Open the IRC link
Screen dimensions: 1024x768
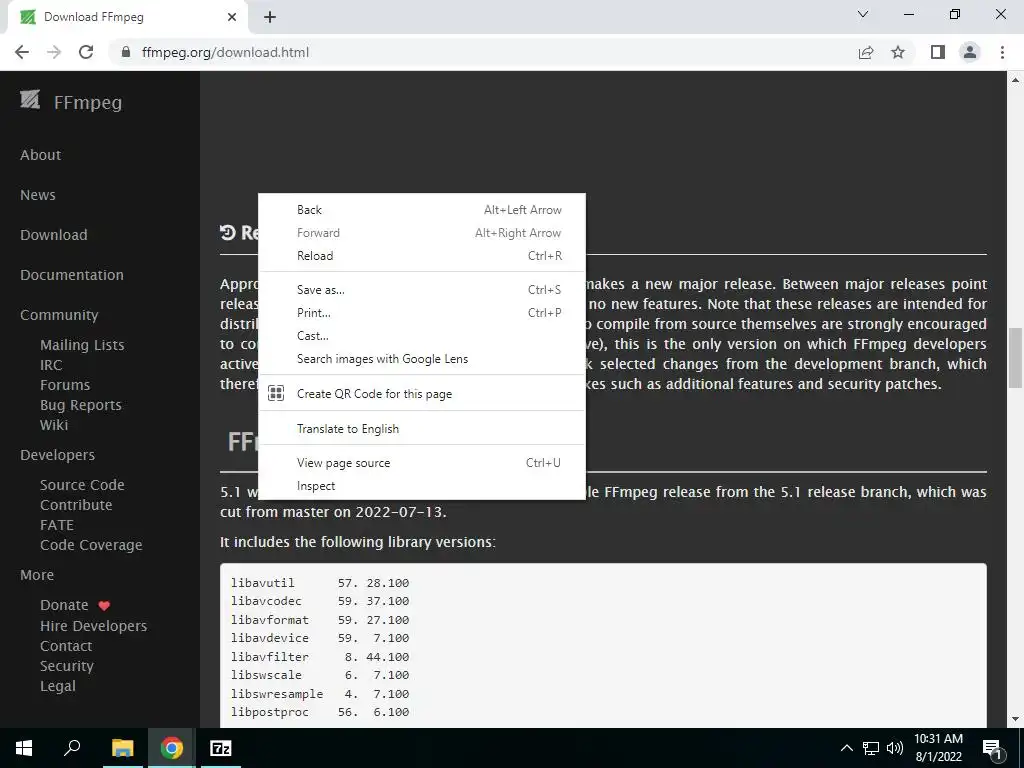point(51,365)
